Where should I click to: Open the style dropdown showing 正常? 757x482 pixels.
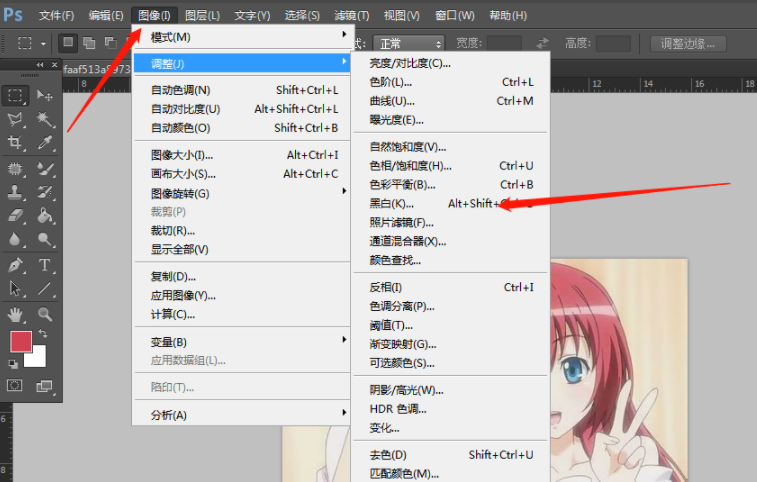408,44
